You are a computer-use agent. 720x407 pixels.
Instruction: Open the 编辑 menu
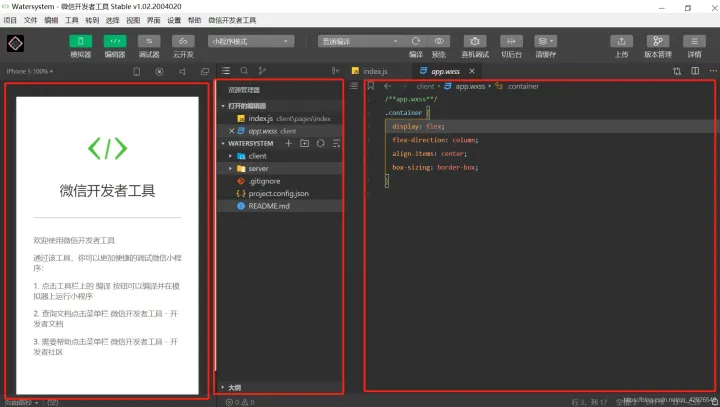point(51,20)
